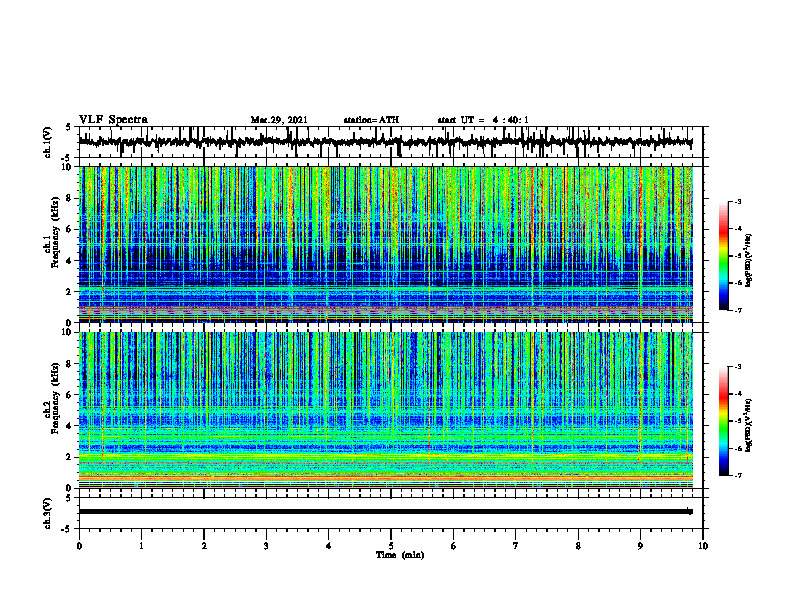The height and width of the screenshot is (612, 792).
Task: Click the thick black ch.3 voltage trace
Action: pos(385,512)
